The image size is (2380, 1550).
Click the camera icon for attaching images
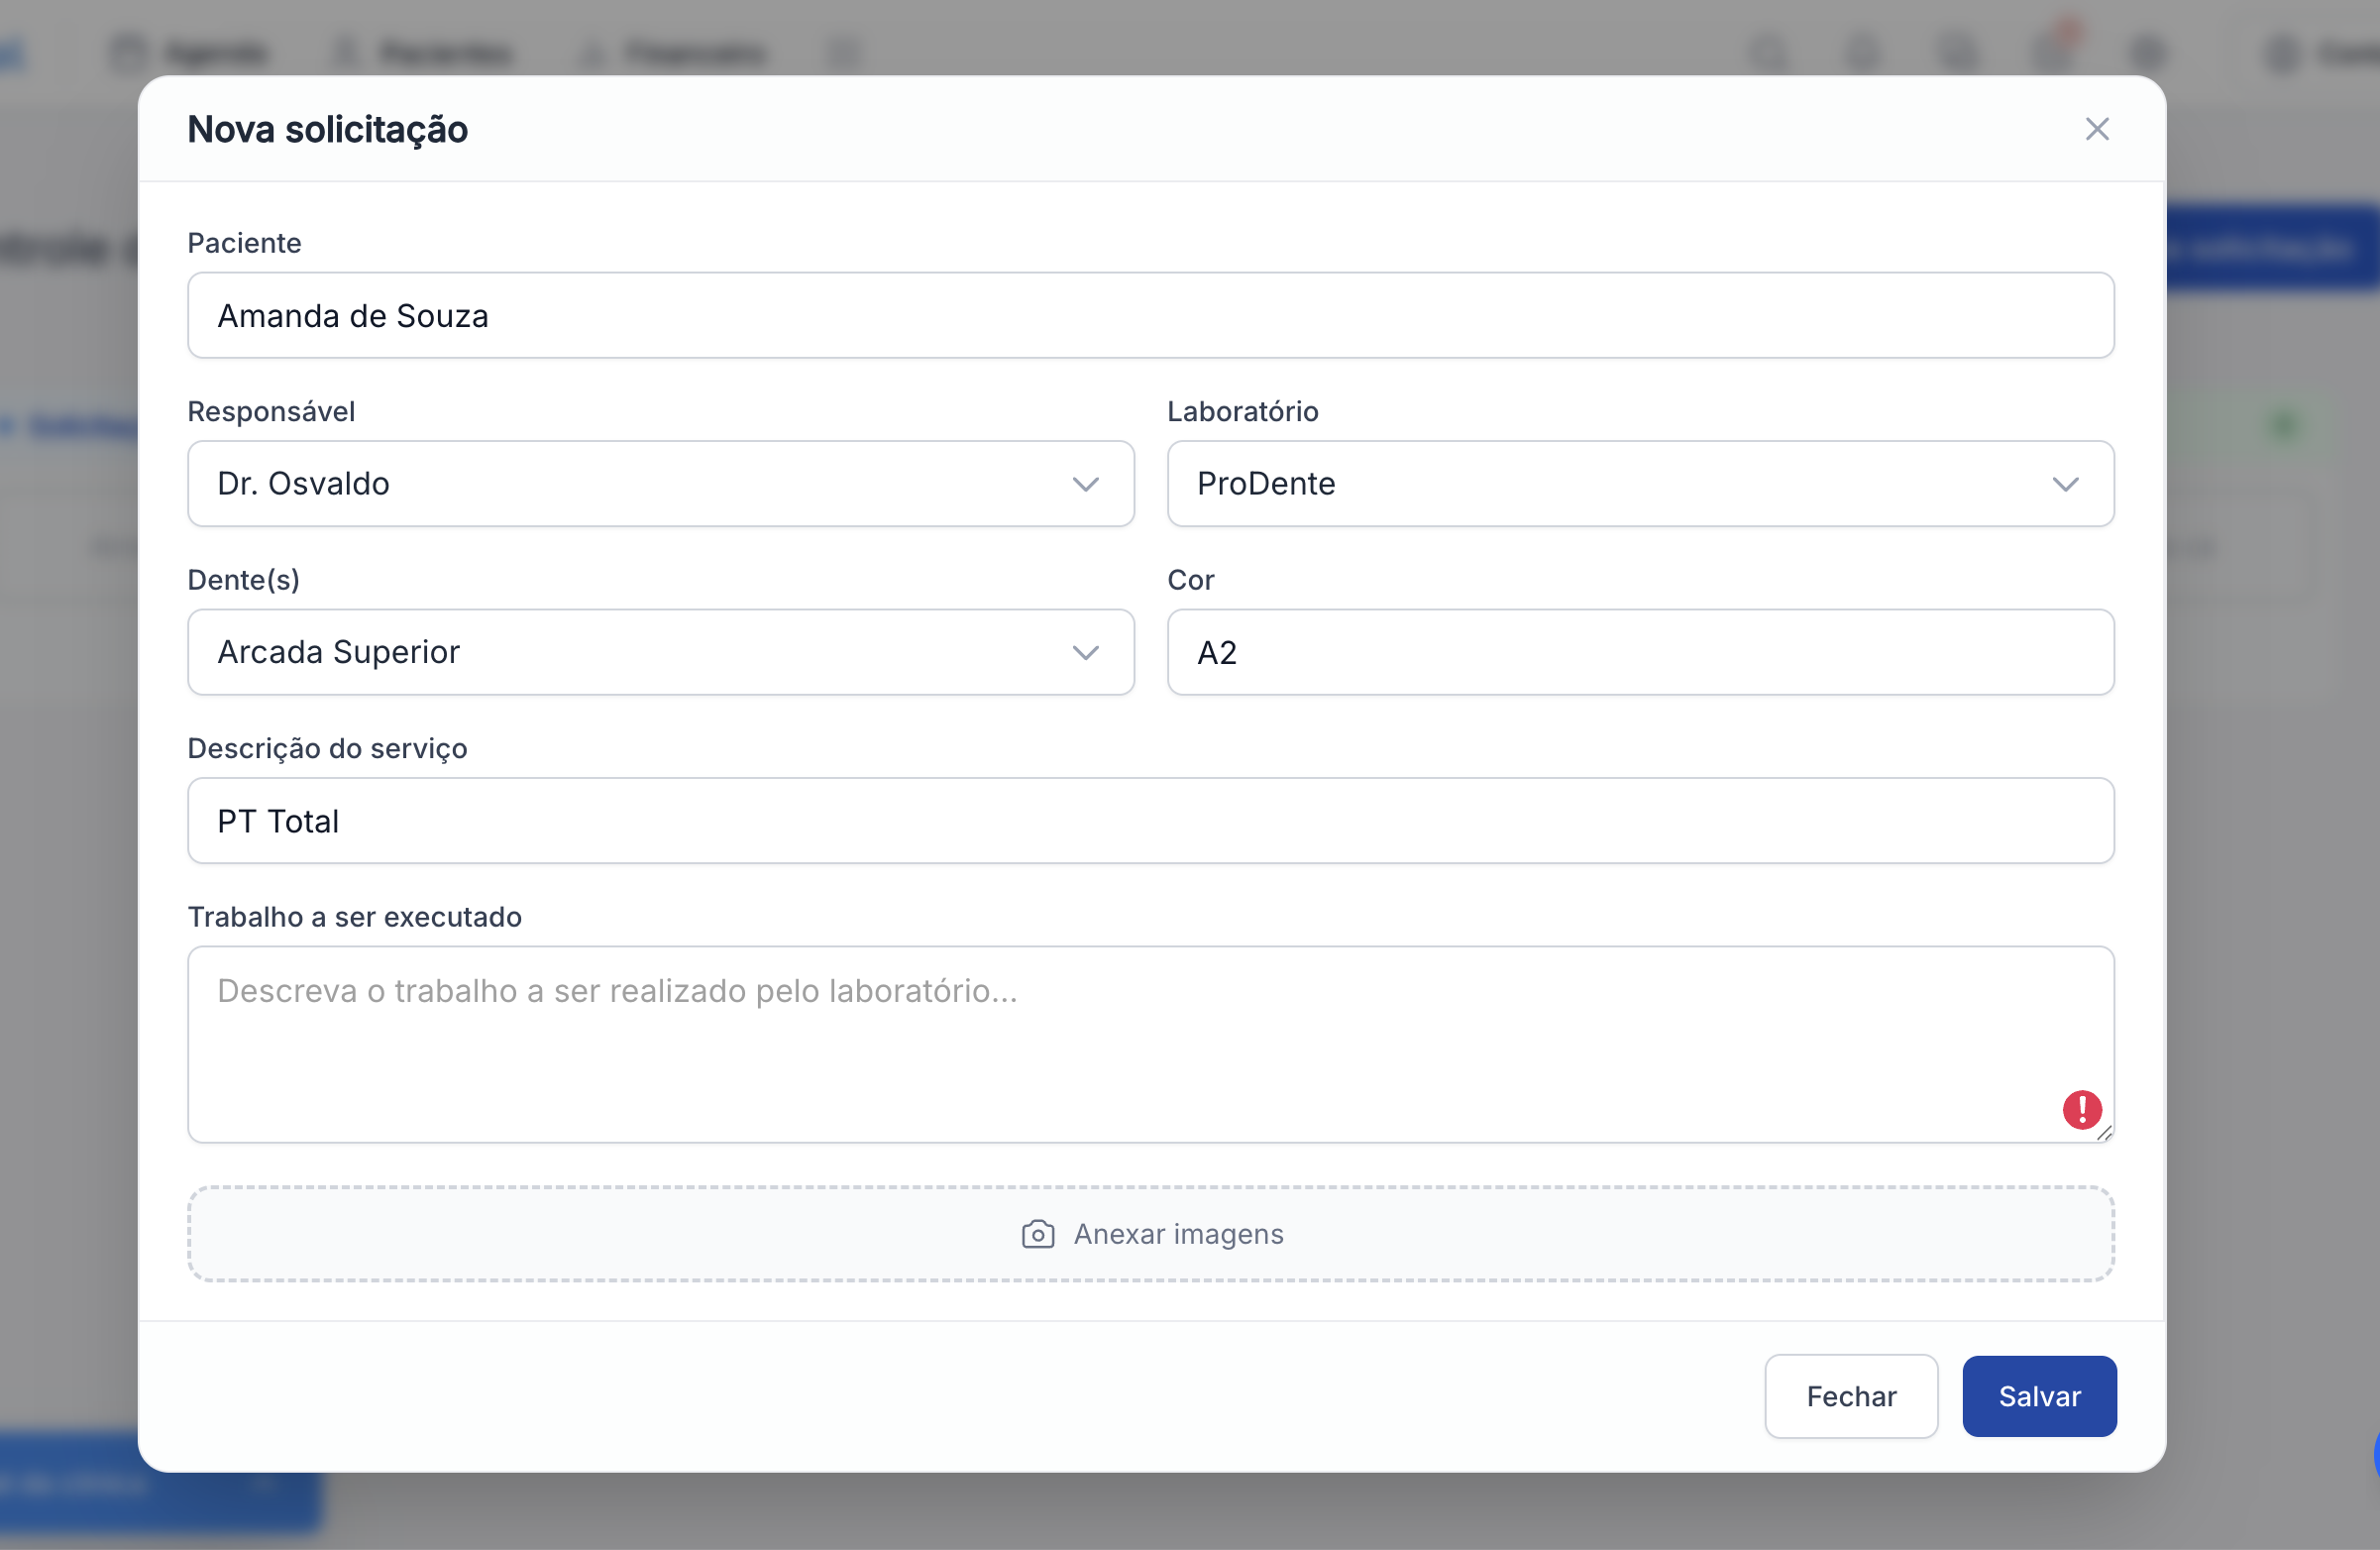pyautogui.click(x=1037, y=1234)
